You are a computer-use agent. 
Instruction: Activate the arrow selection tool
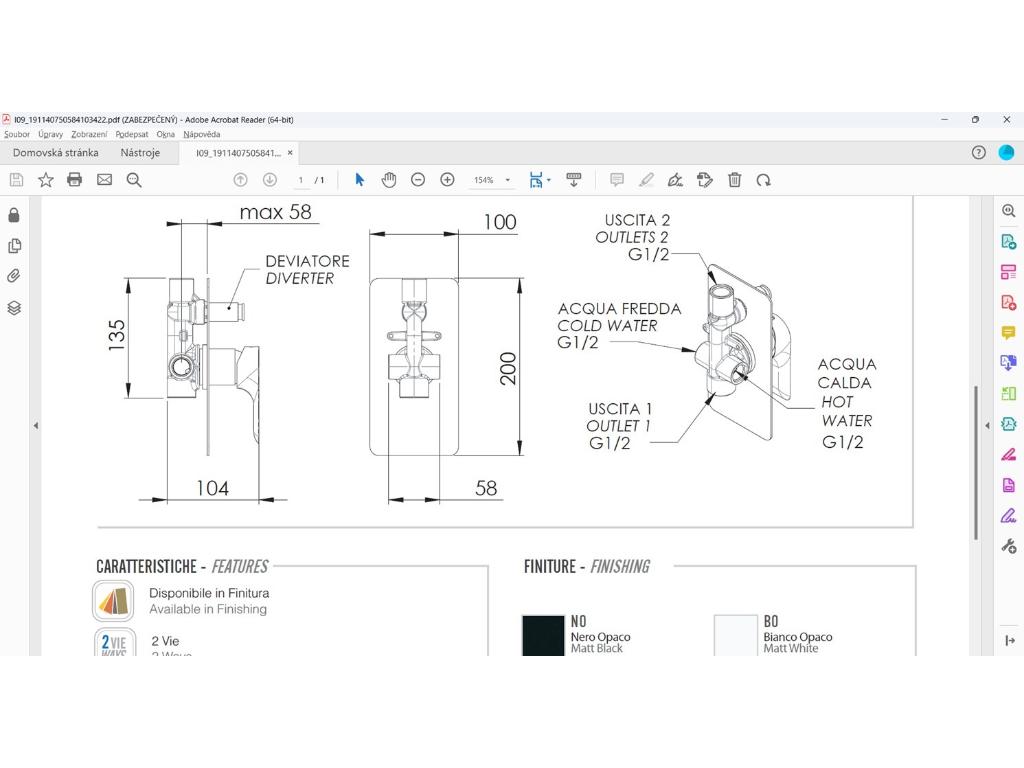pyautogui.click(x=360, y=180)
